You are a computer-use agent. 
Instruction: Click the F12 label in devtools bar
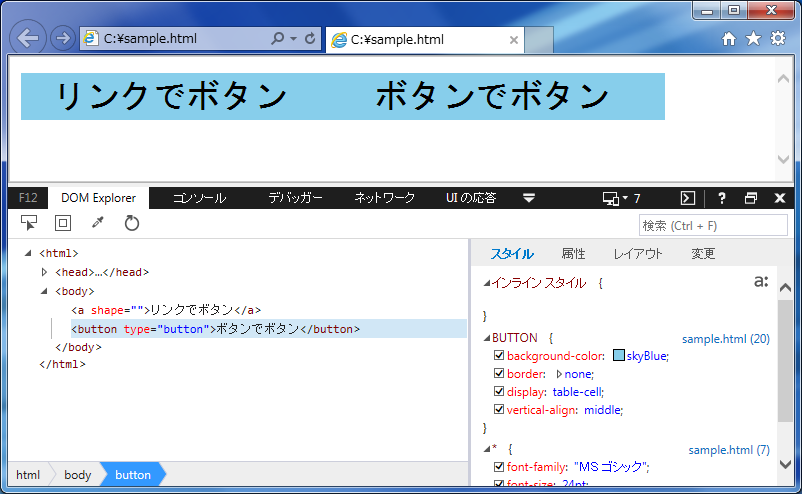coord(28,198)
